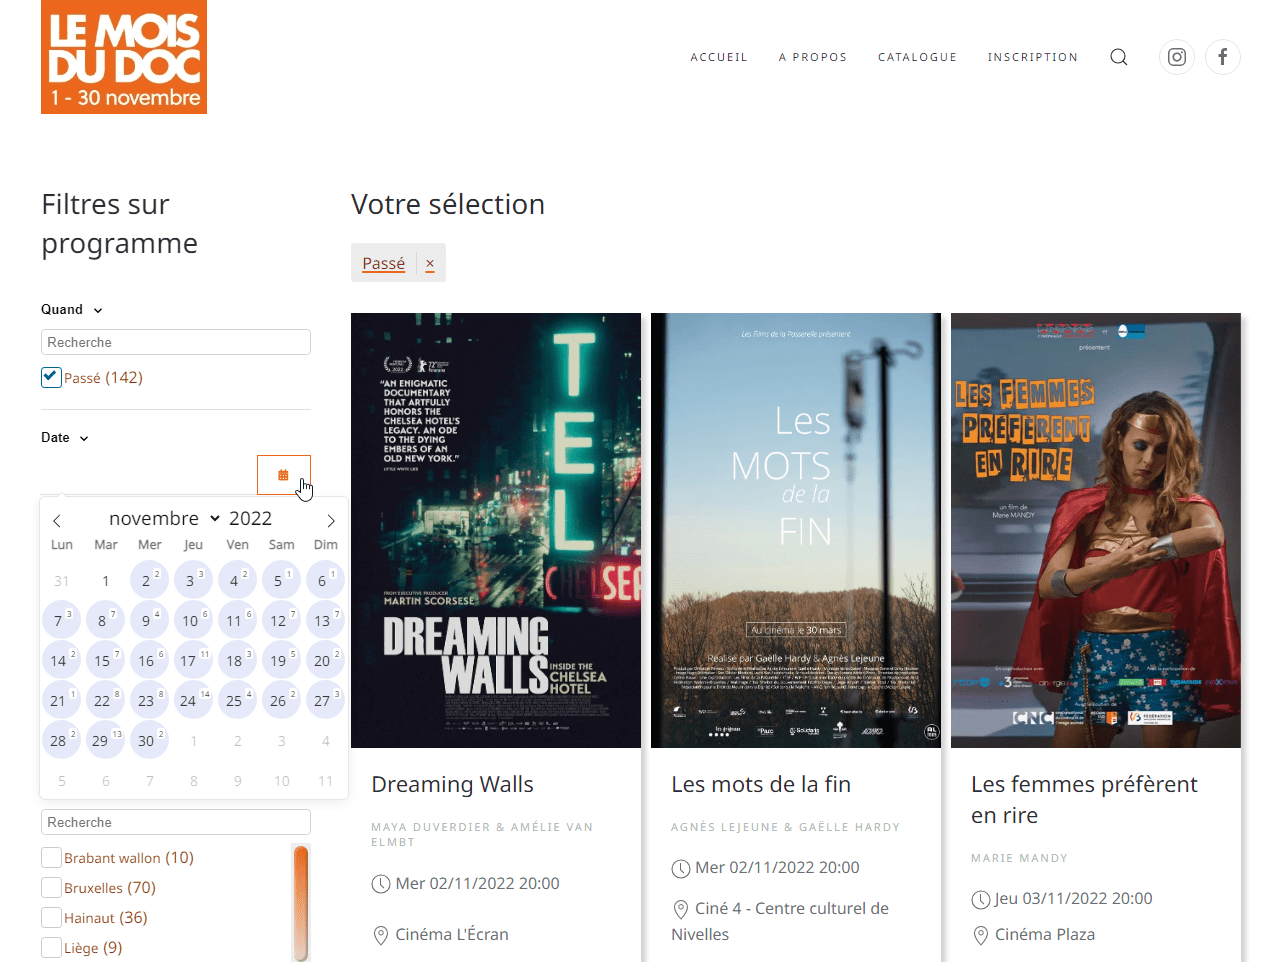Go to the Inscription menu item
The width and height of the screenshot is (1280, 962).
point(1033,57)
